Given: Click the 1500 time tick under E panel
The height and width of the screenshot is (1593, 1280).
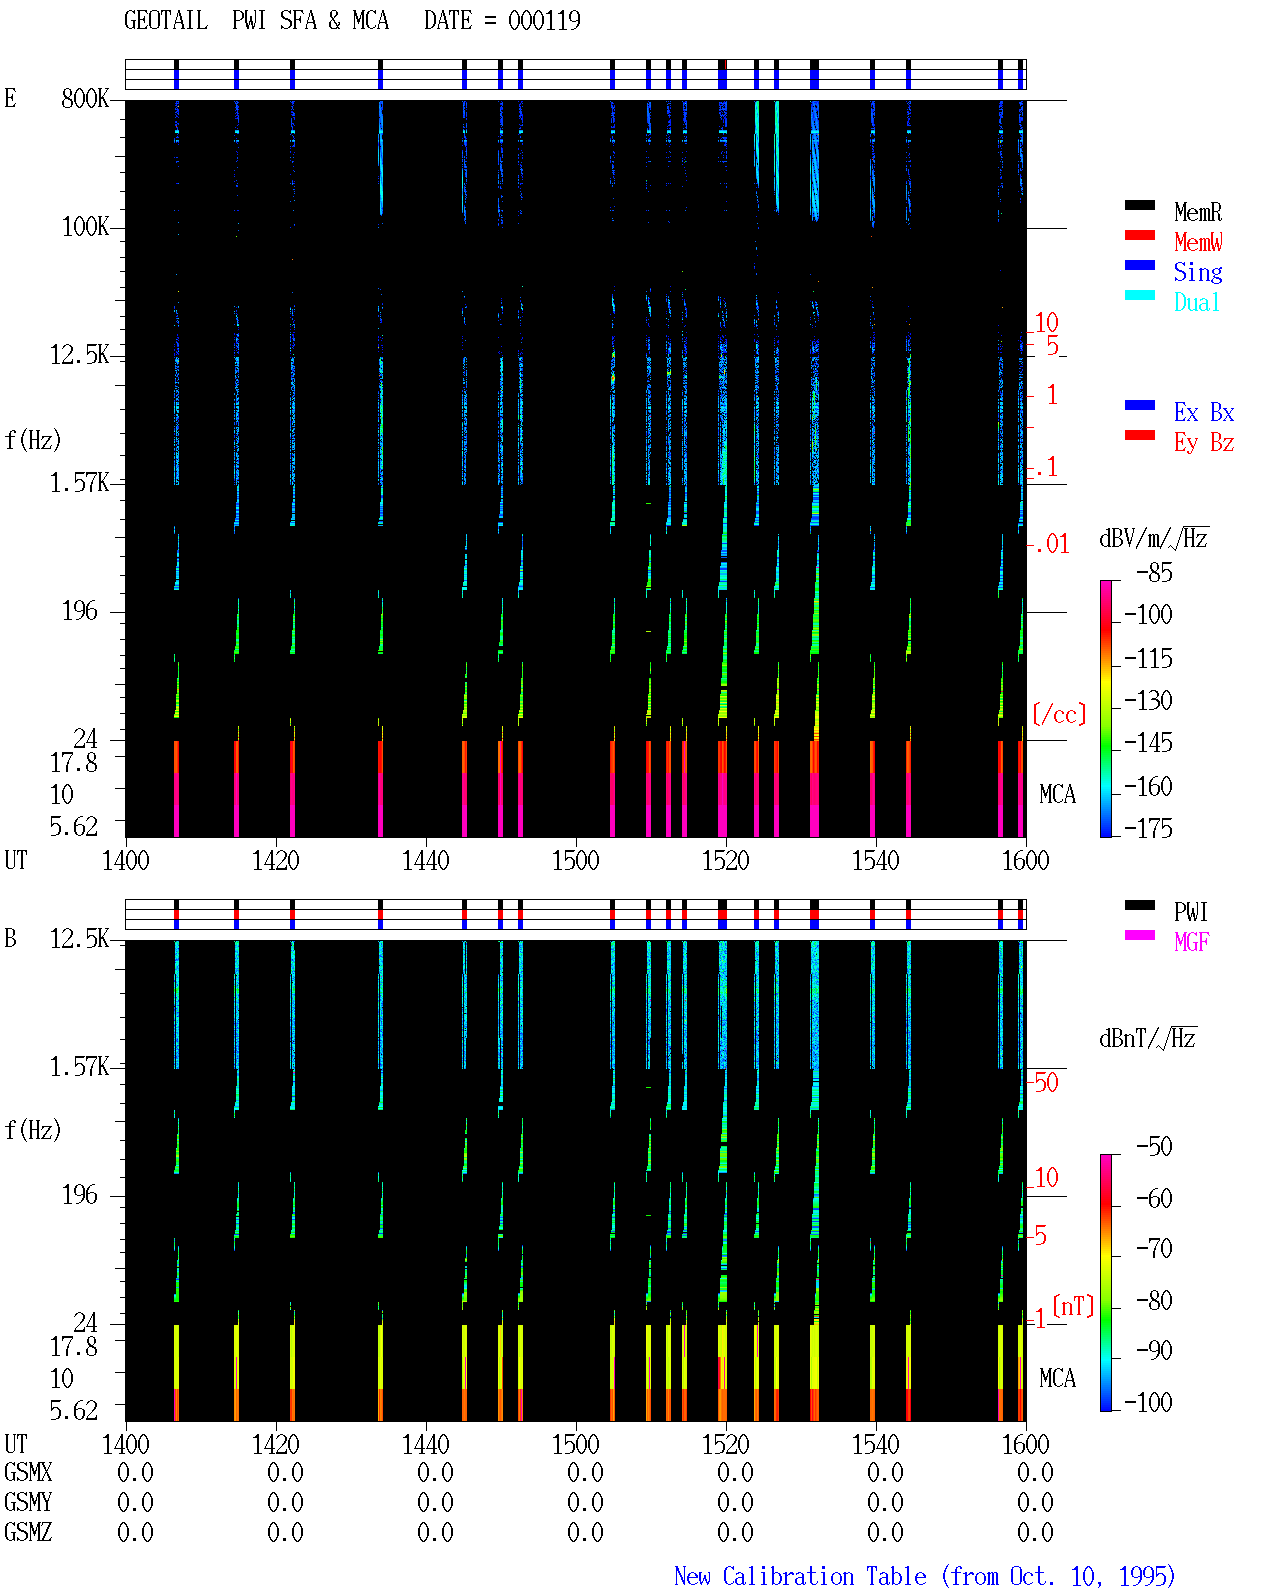Looking at the screenshot, I should [575, 860].
